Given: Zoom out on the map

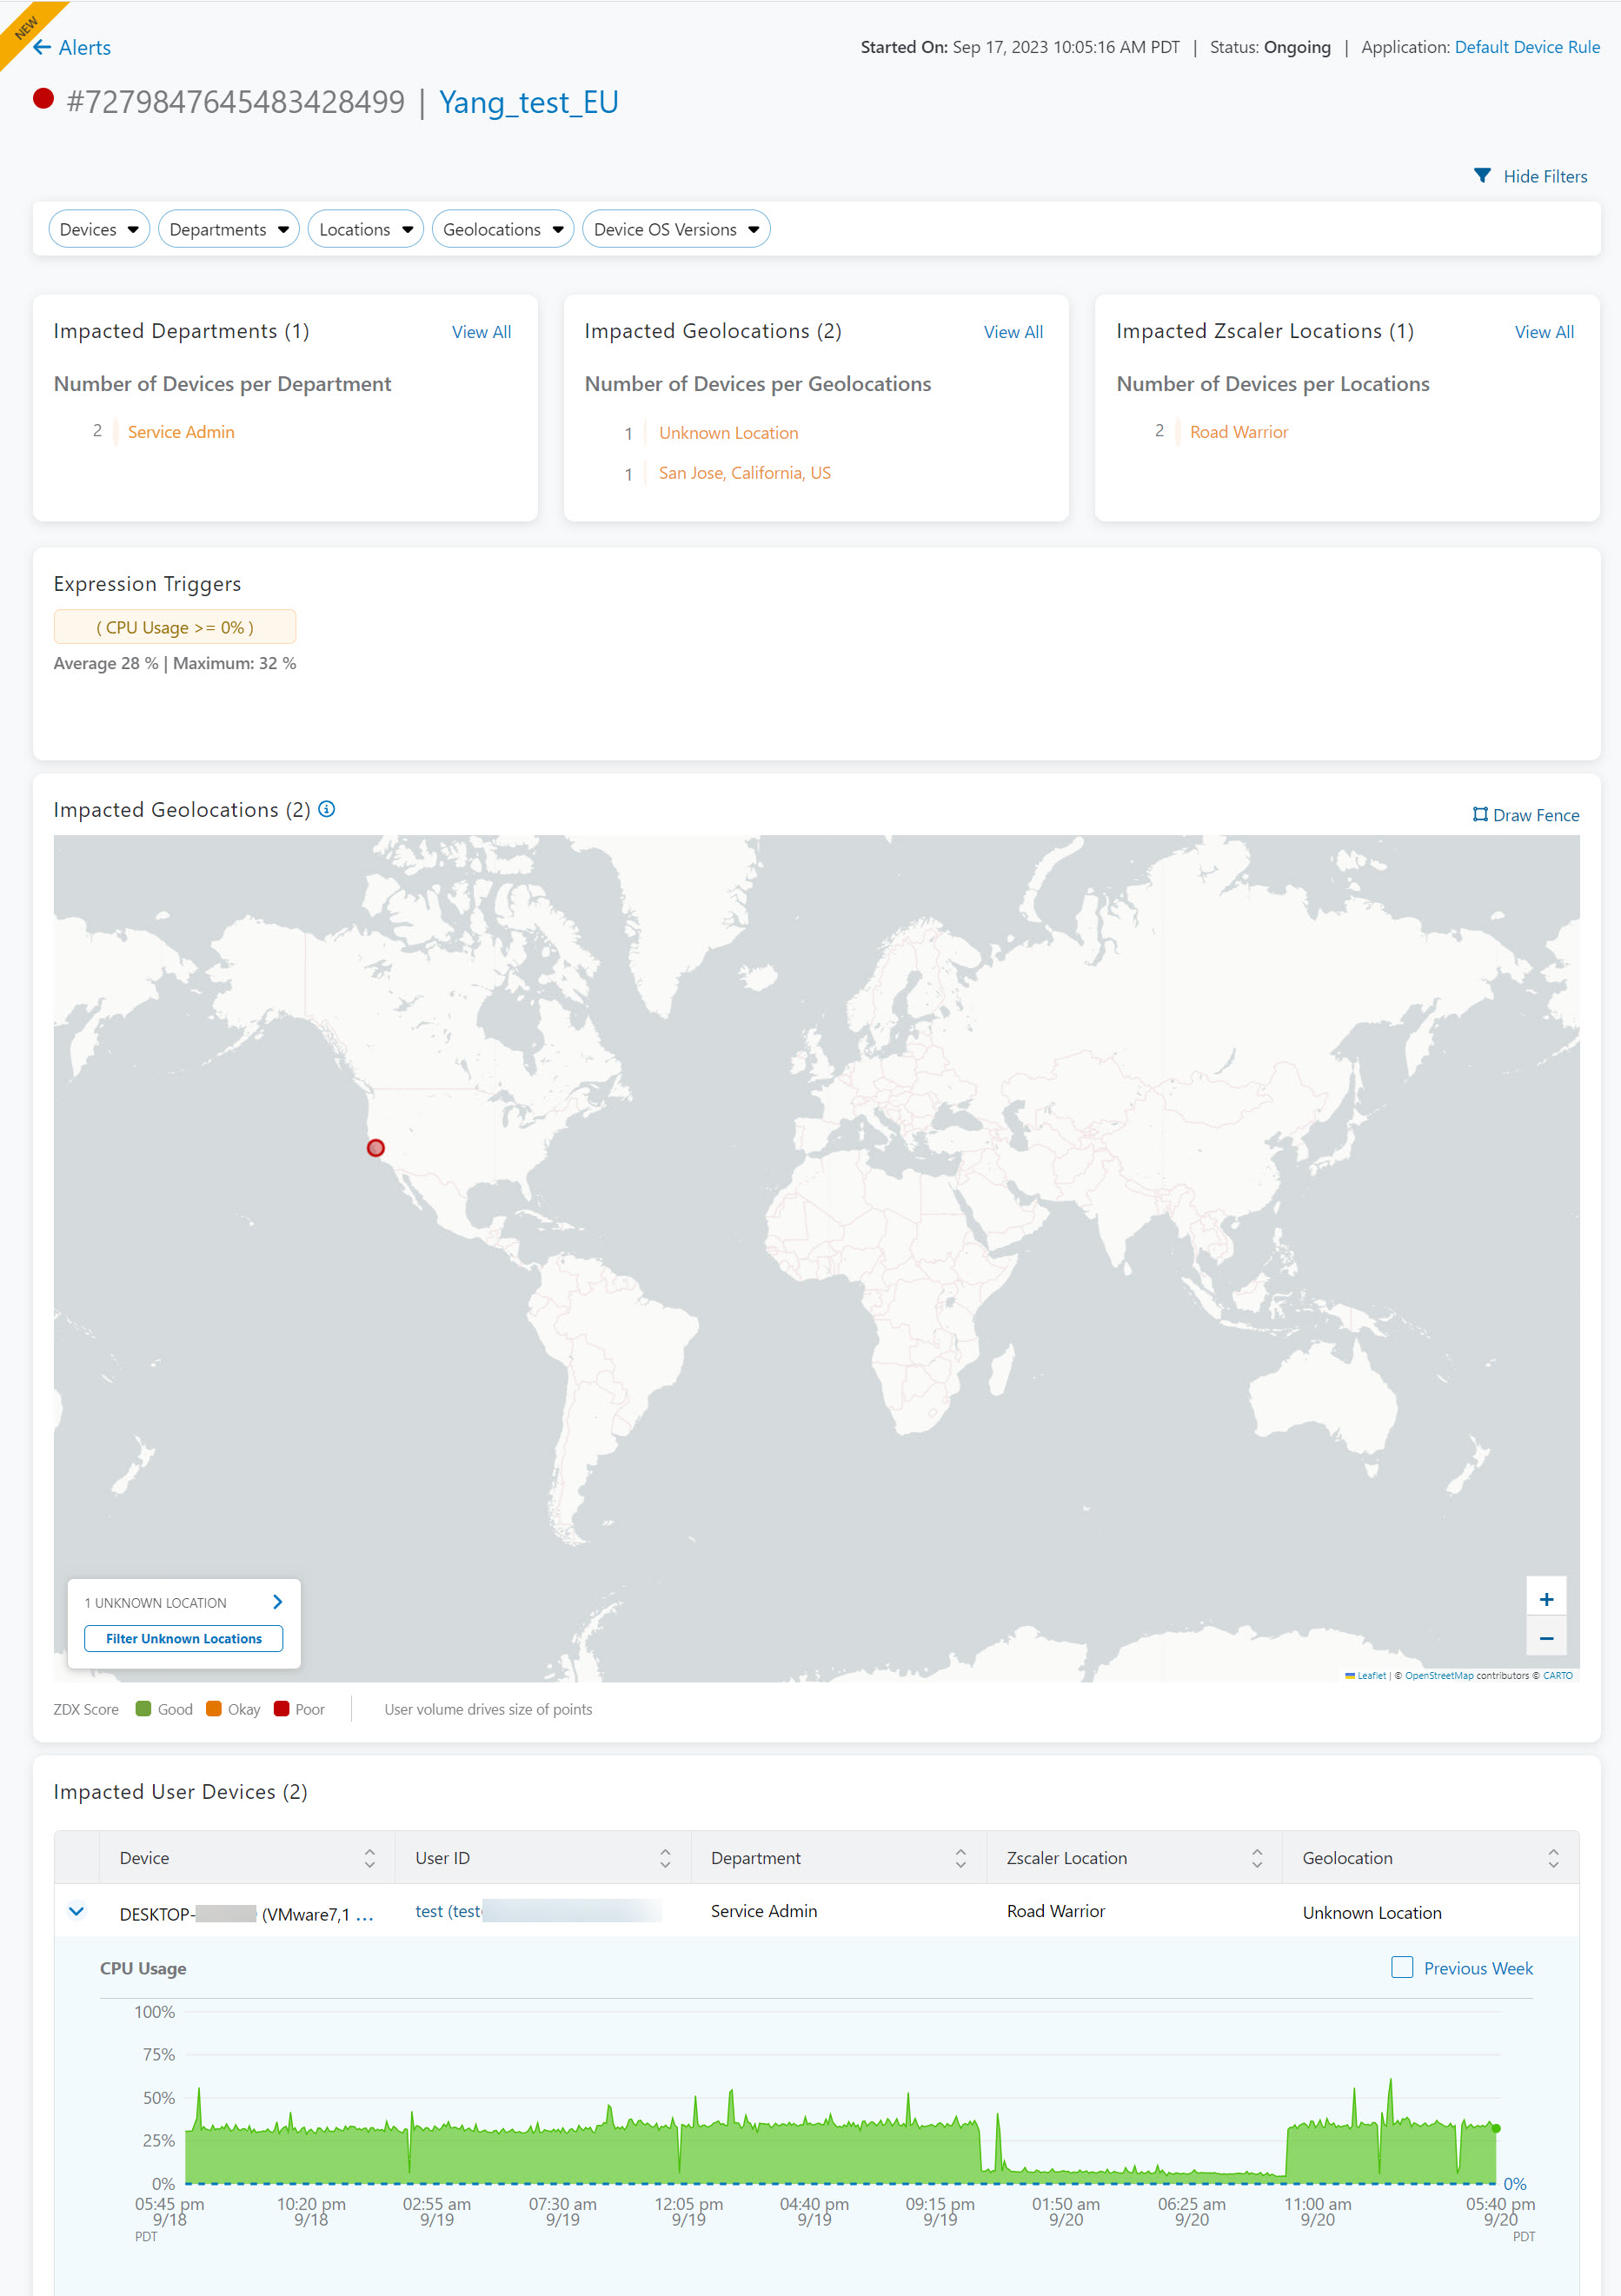Looking at the screenshot, I should (x=1546, y=1638).
